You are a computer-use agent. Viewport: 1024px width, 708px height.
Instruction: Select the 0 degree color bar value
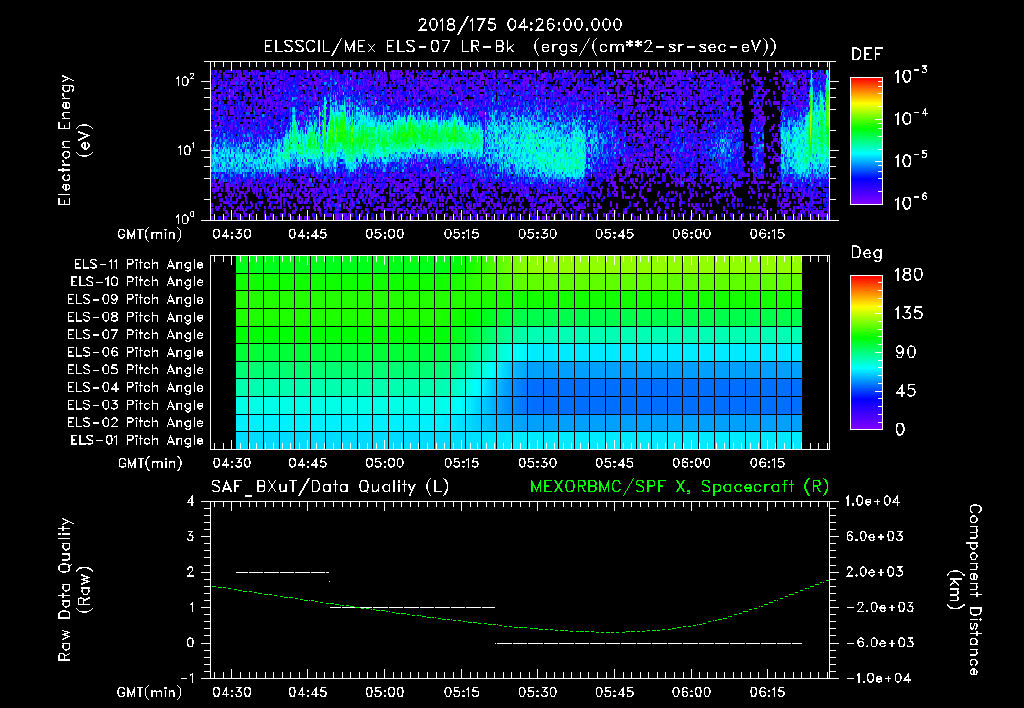(x=901, y=429)
